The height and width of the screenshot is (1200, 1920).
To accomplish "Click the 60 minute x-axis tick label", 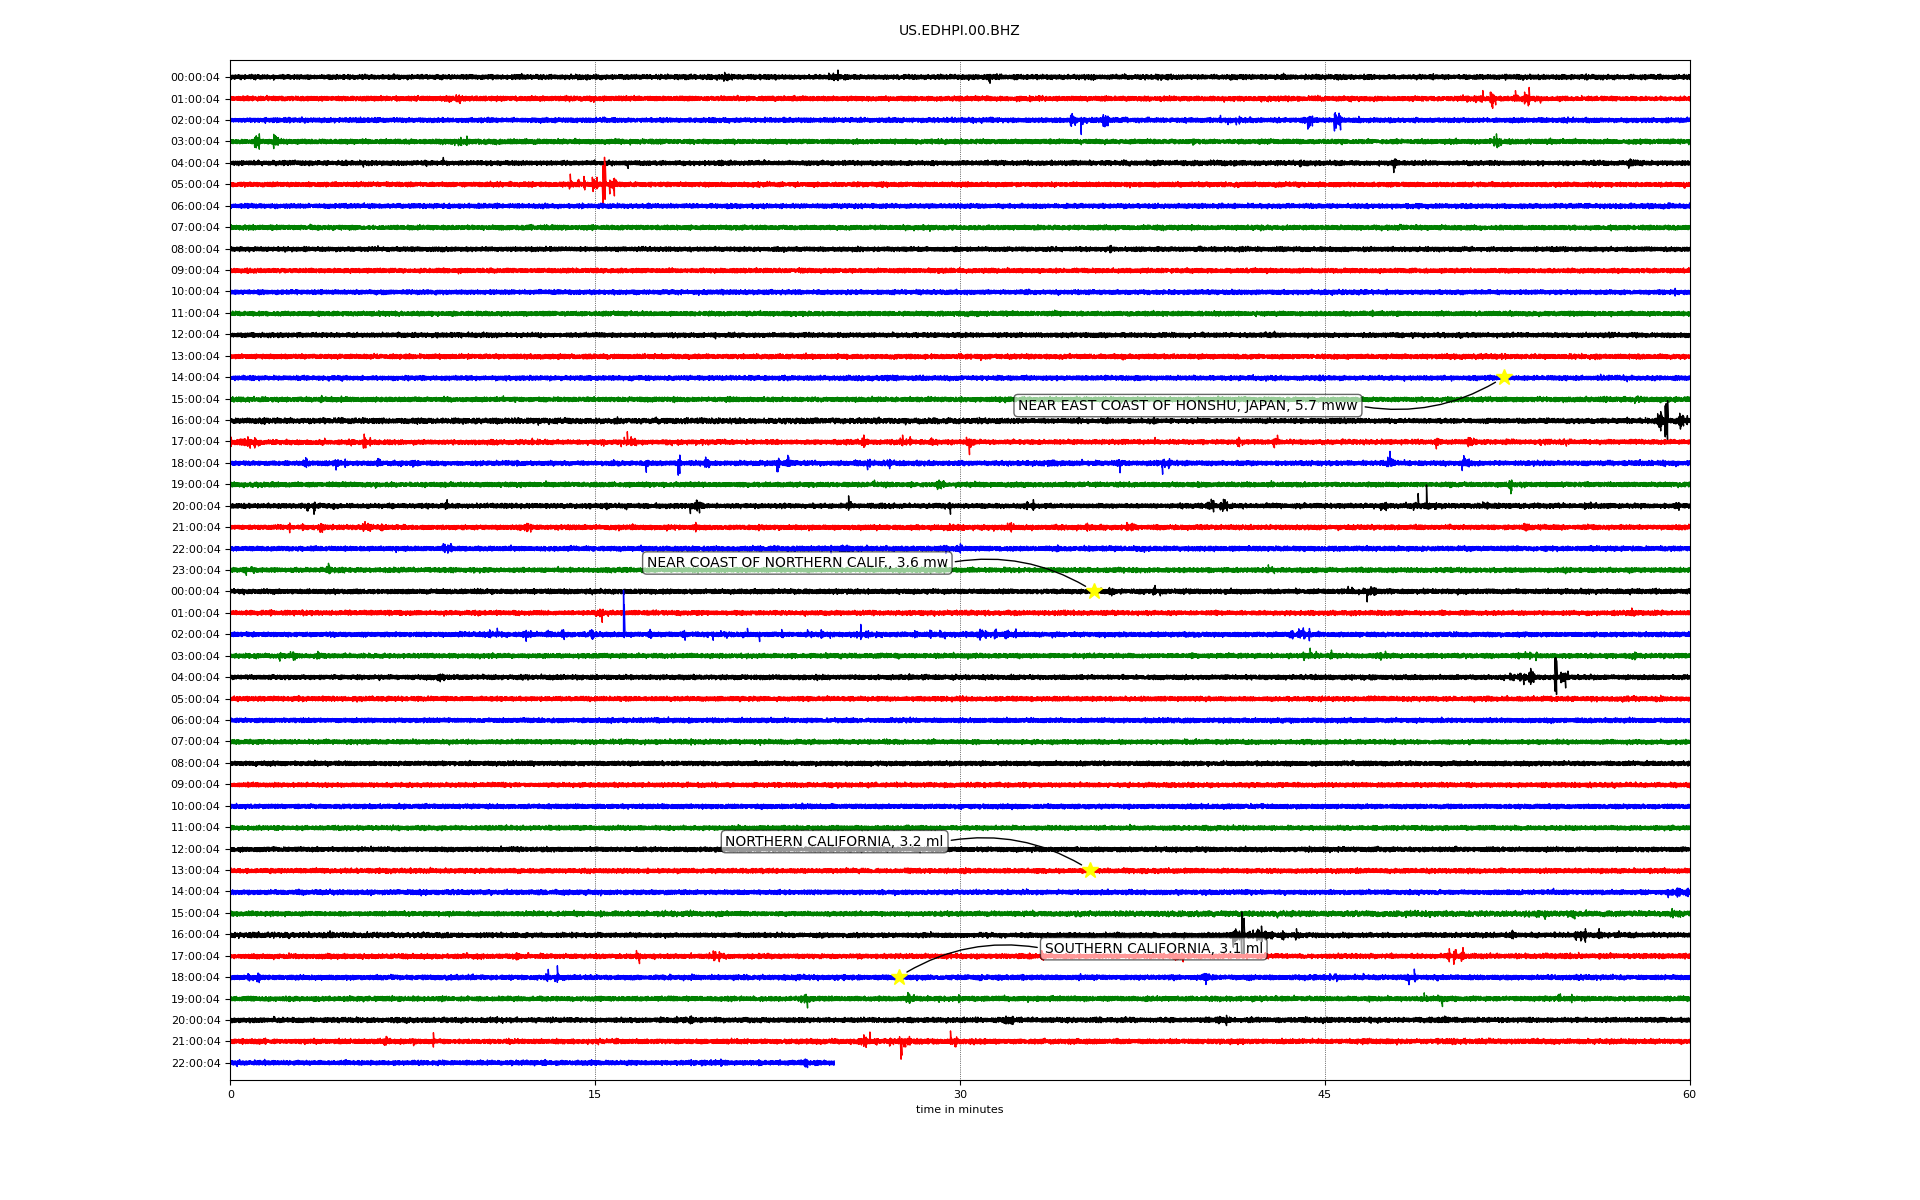I will pyautogui.click(x=1689, y=1094).
